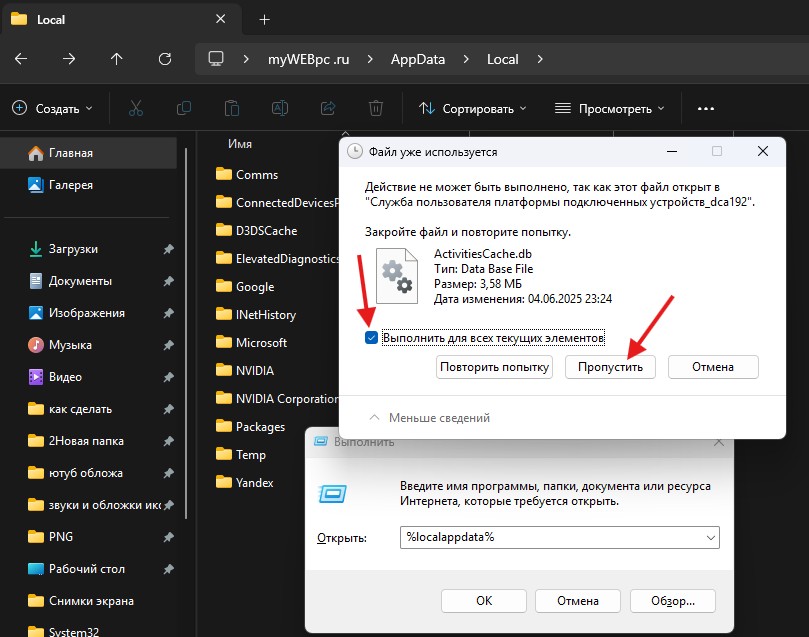Click Отмена in the Run dialog
Image resolution: width=809 pixels, height=637 pixels.
[x=578, y=601]
